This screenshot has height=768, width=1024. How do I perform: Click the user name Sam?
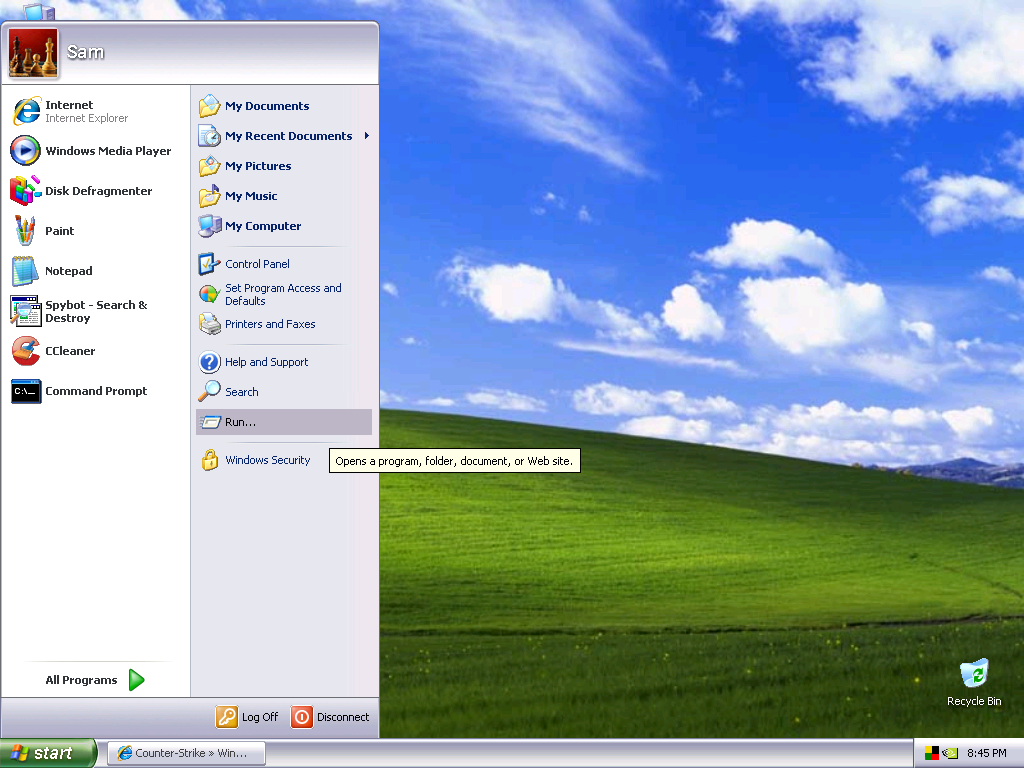click(86, 52)
